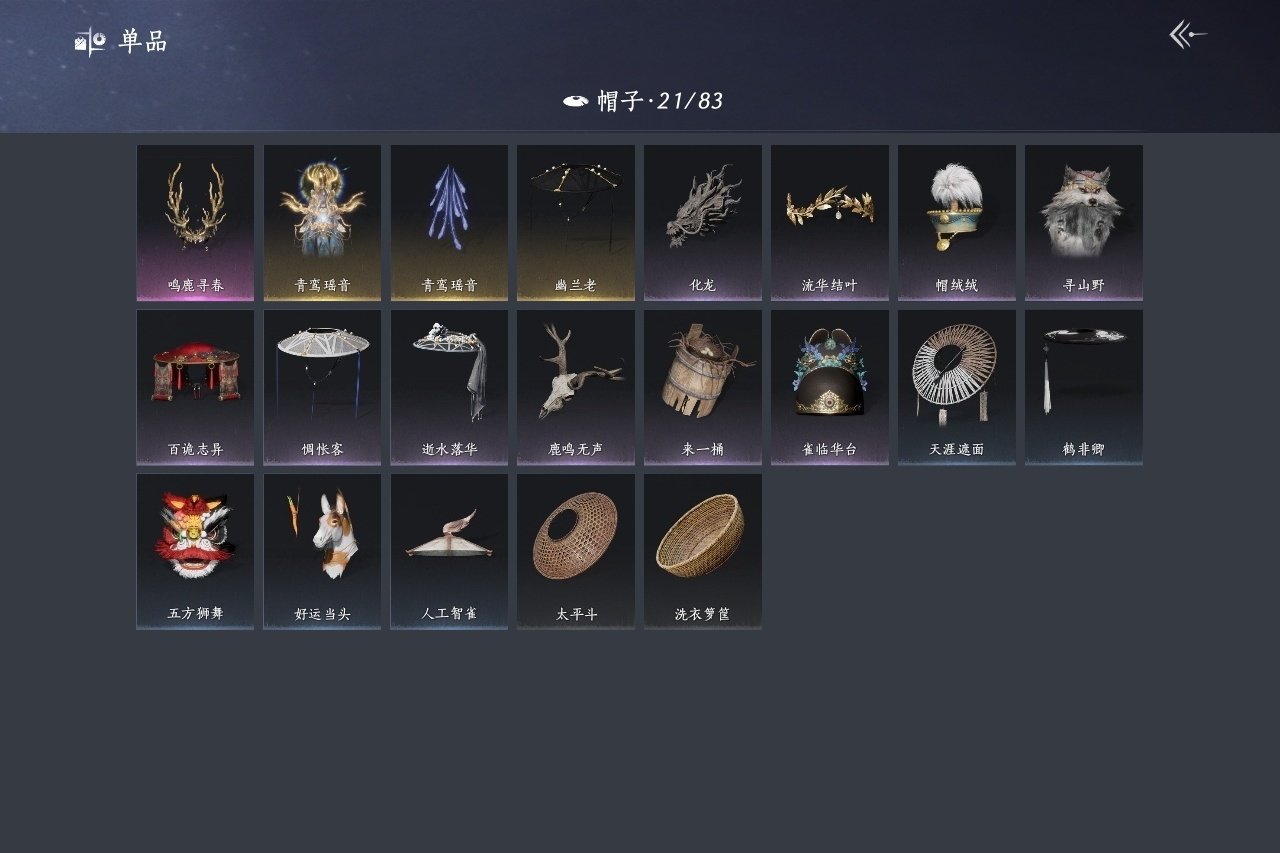Select the 寻山野 wolf head hat
This screenshot has width=1280, height=853.
[1084, 223]
